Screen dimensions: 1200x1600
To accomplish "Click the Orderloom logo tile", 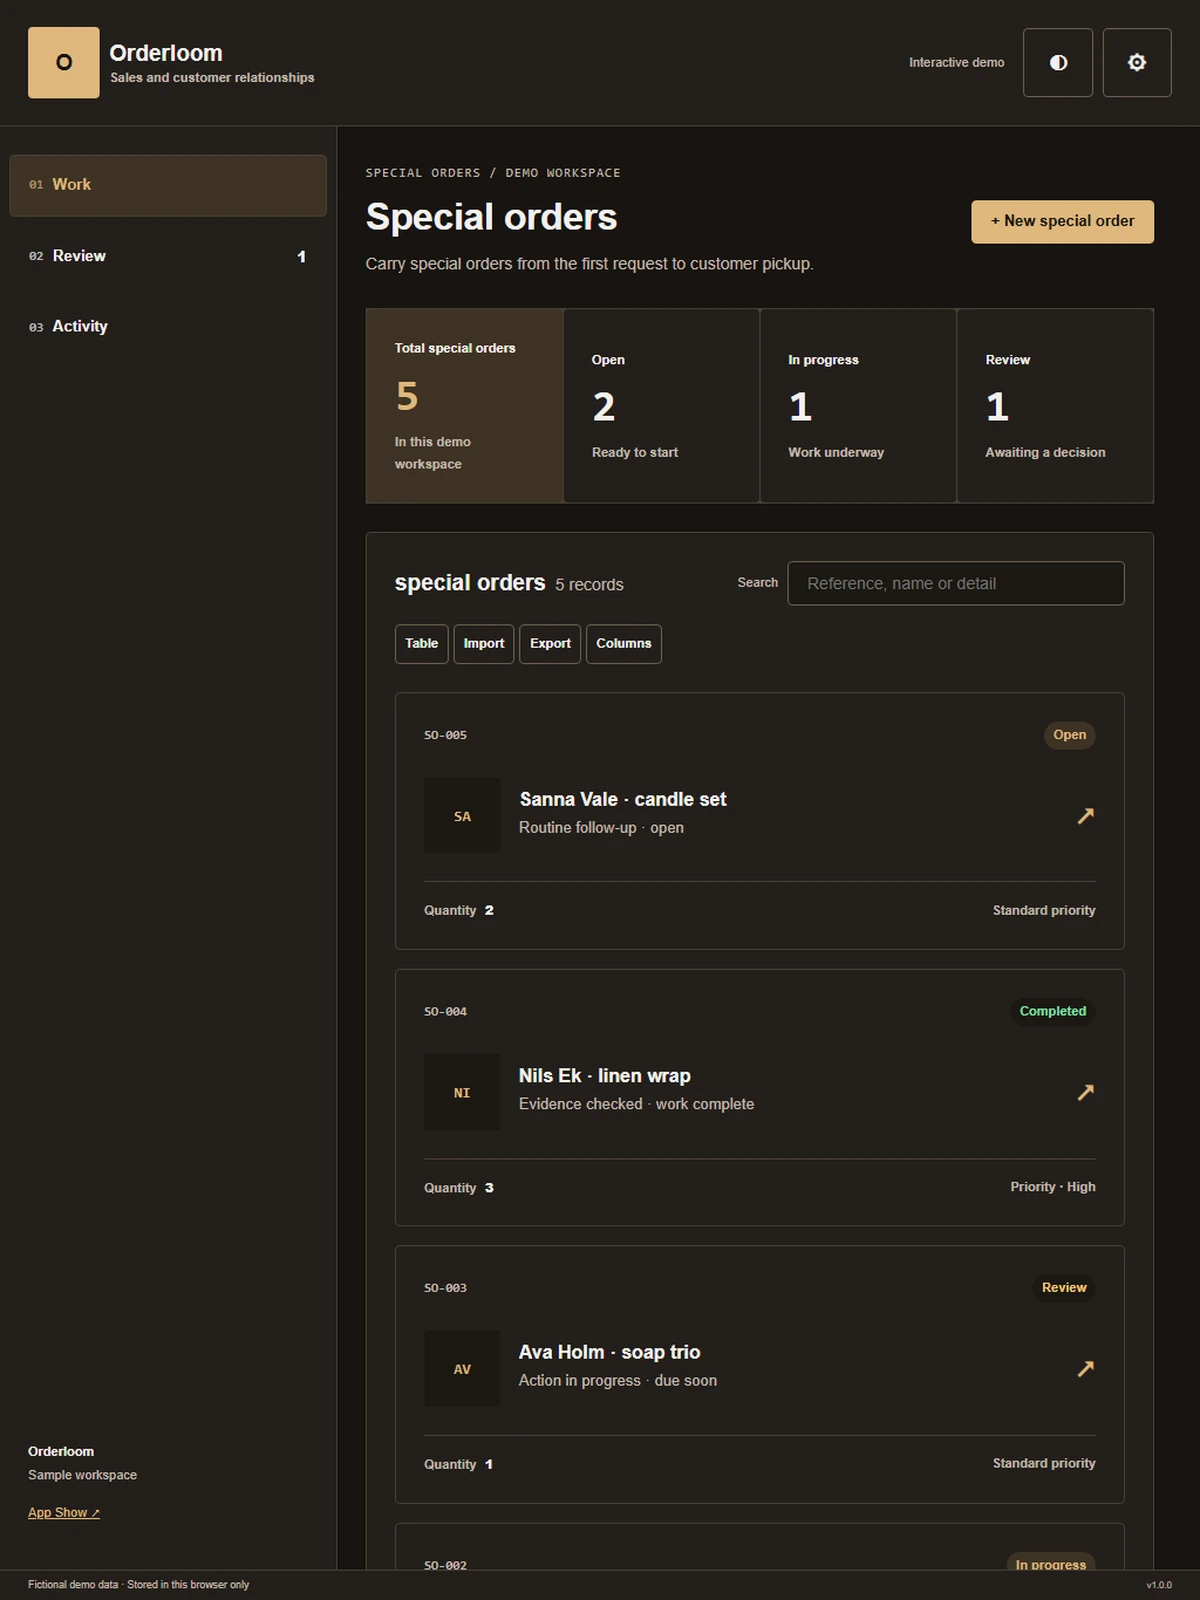I will point(64,62).
